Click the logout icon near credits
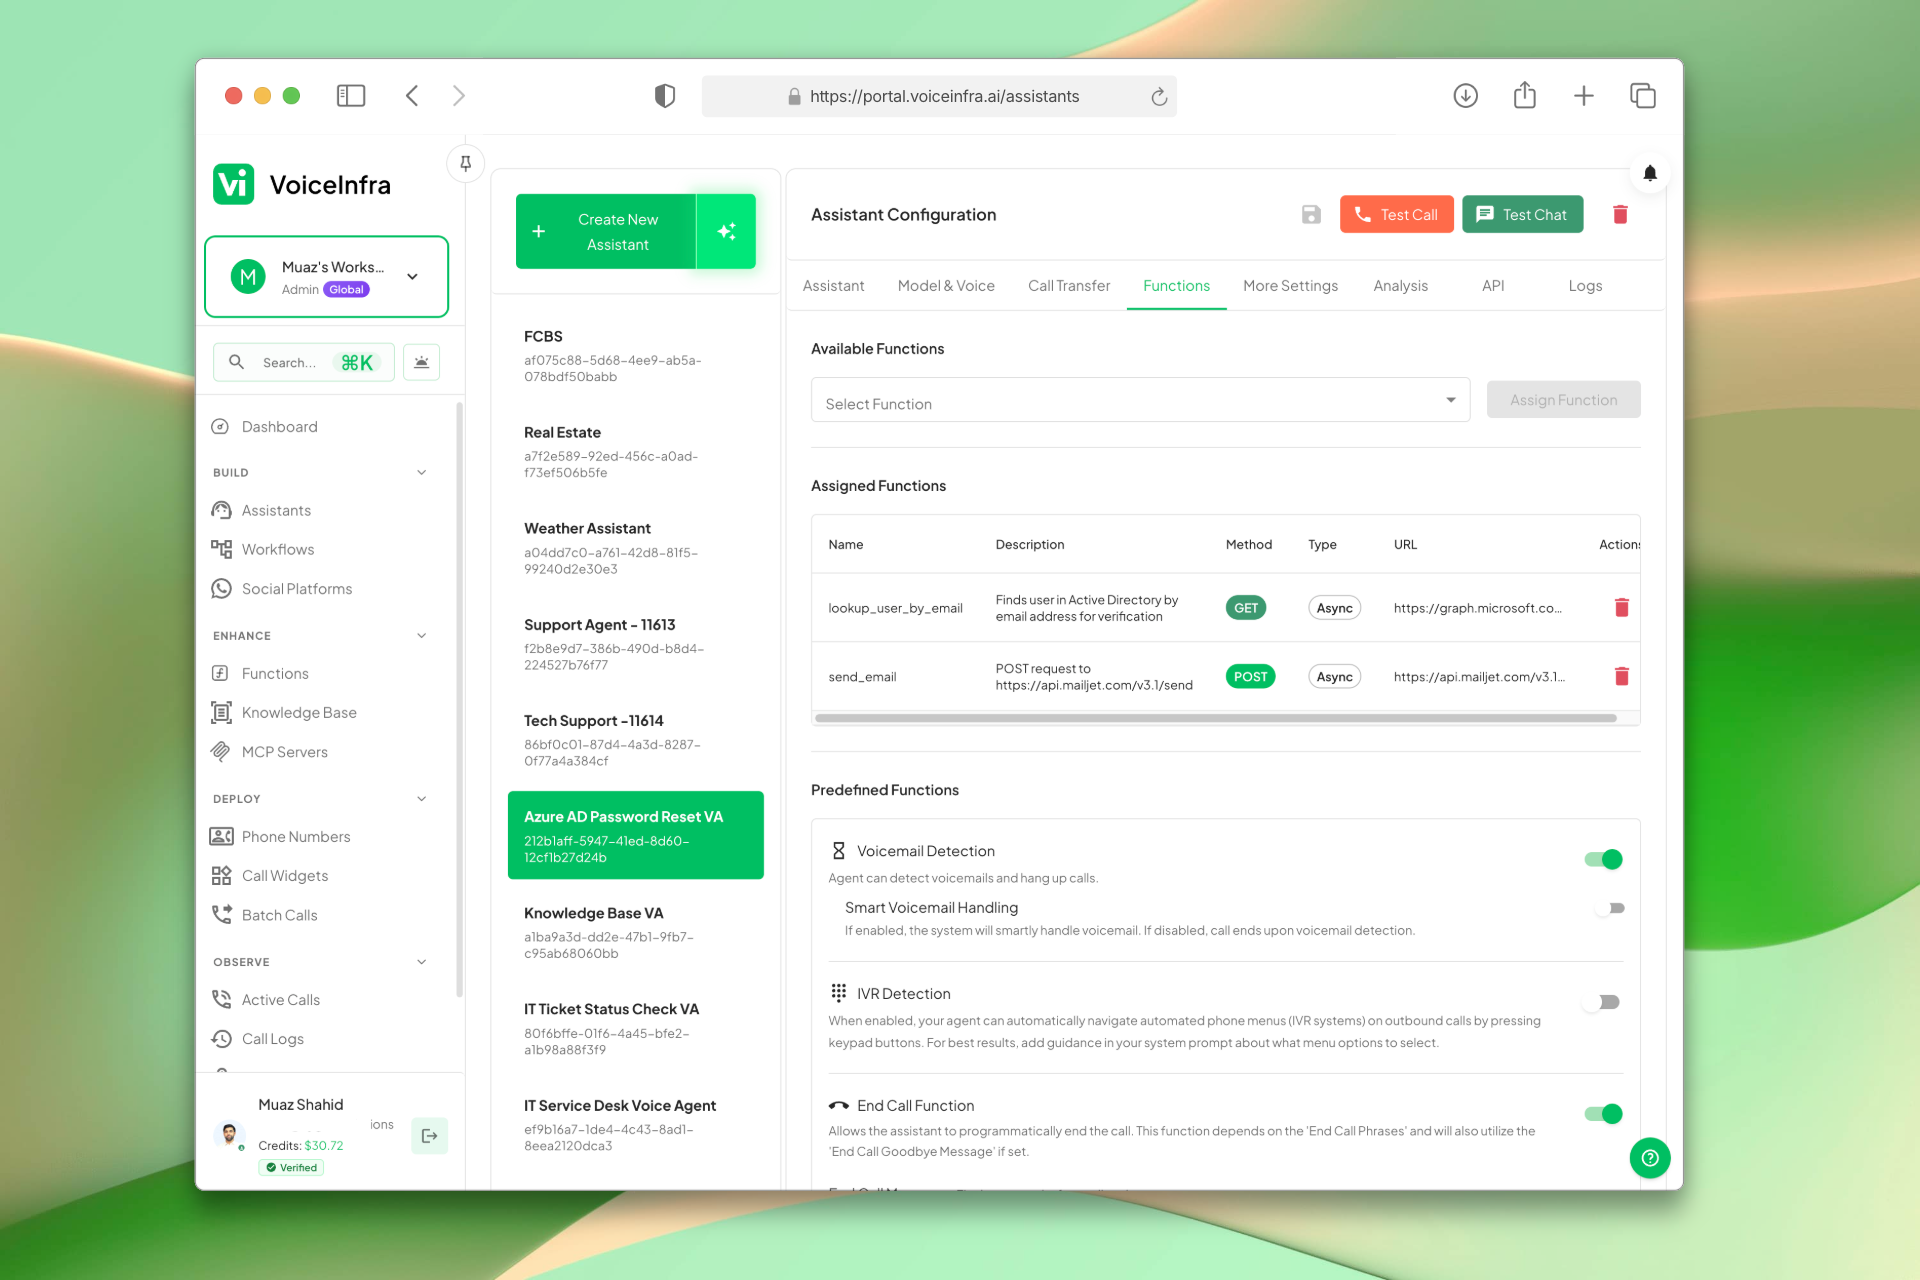This screenshot has width=1920, height=1280. coord(429,1136)
